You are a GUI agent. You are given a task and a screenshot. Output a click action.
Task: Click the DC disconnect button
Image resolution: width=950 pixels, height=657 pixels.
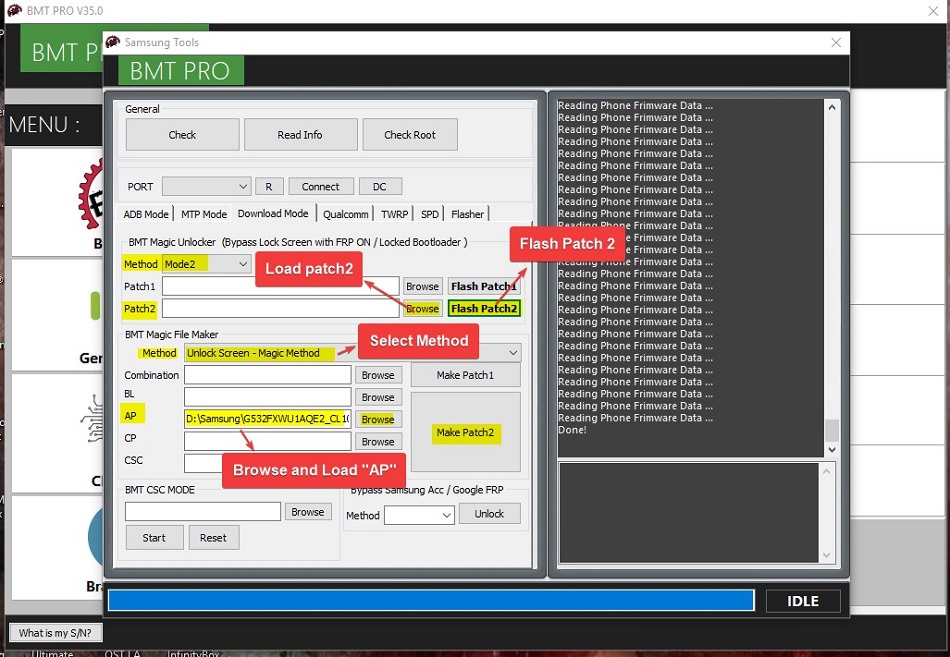coord(380,186)
